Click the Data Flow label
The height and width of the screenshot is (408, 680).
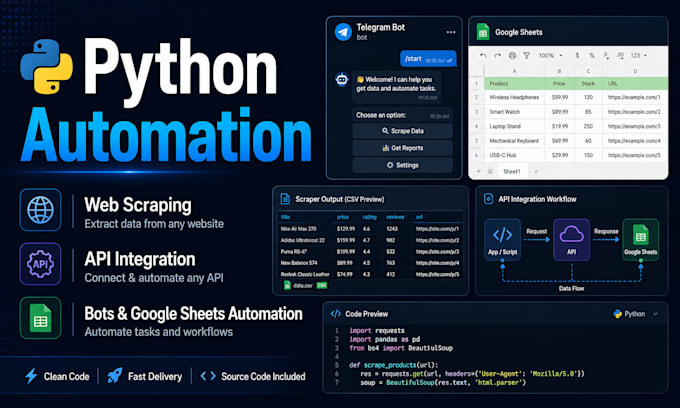tap(572, 288)
